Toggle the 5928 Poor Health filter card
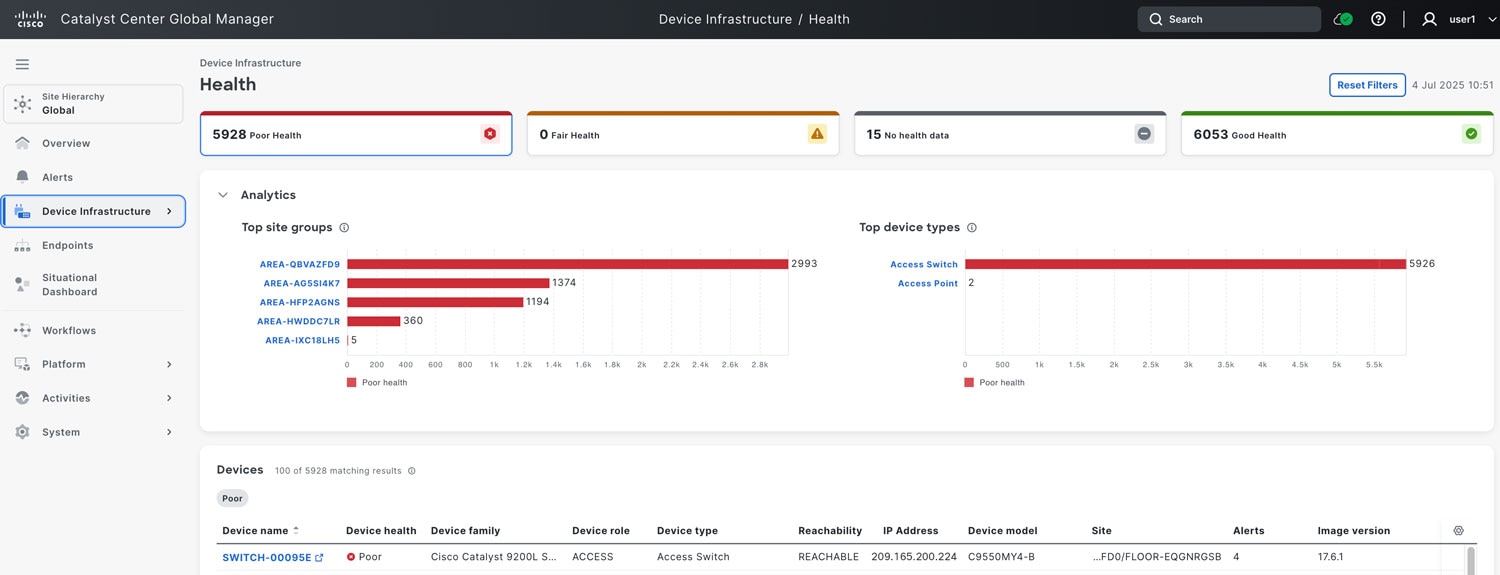 (x=356, y=134)
